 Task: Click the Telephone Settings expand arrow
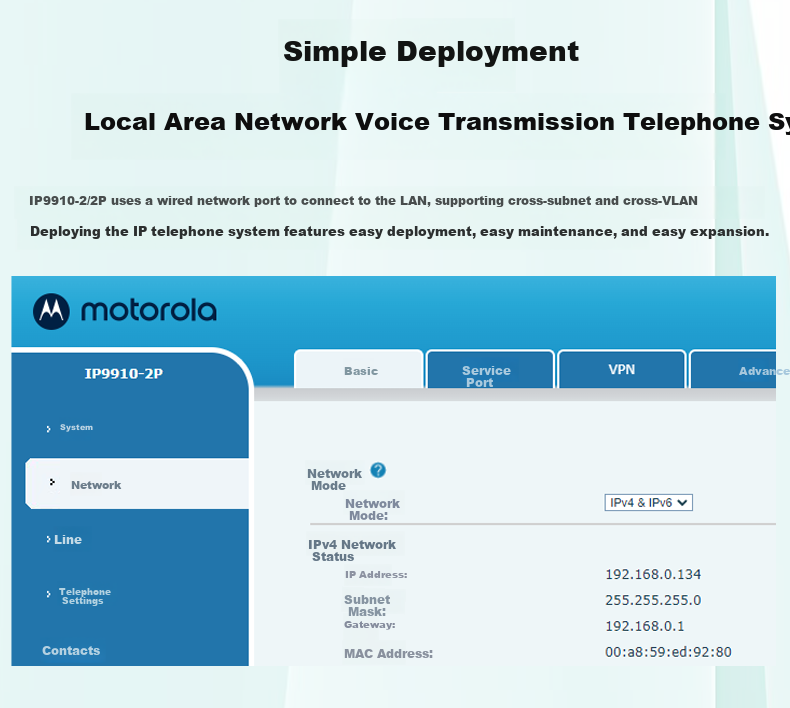48,594
